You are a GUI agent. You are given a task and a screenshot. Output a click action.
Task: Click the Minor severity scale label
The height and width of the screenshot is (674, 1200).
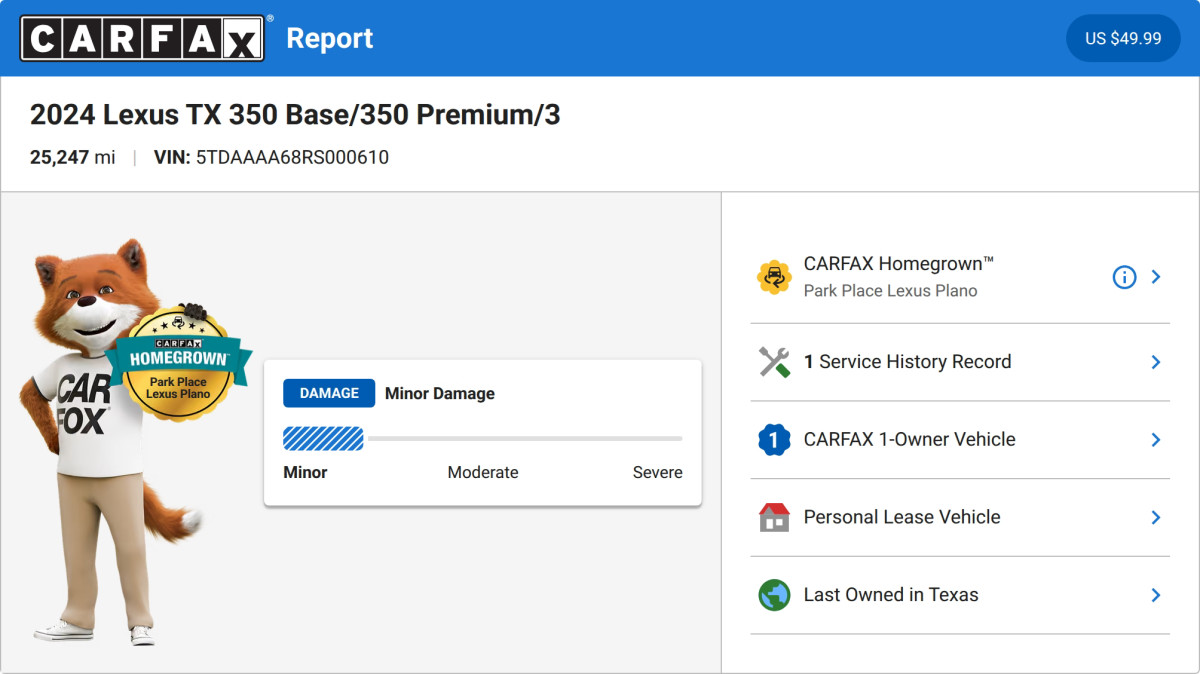[305, 472]
